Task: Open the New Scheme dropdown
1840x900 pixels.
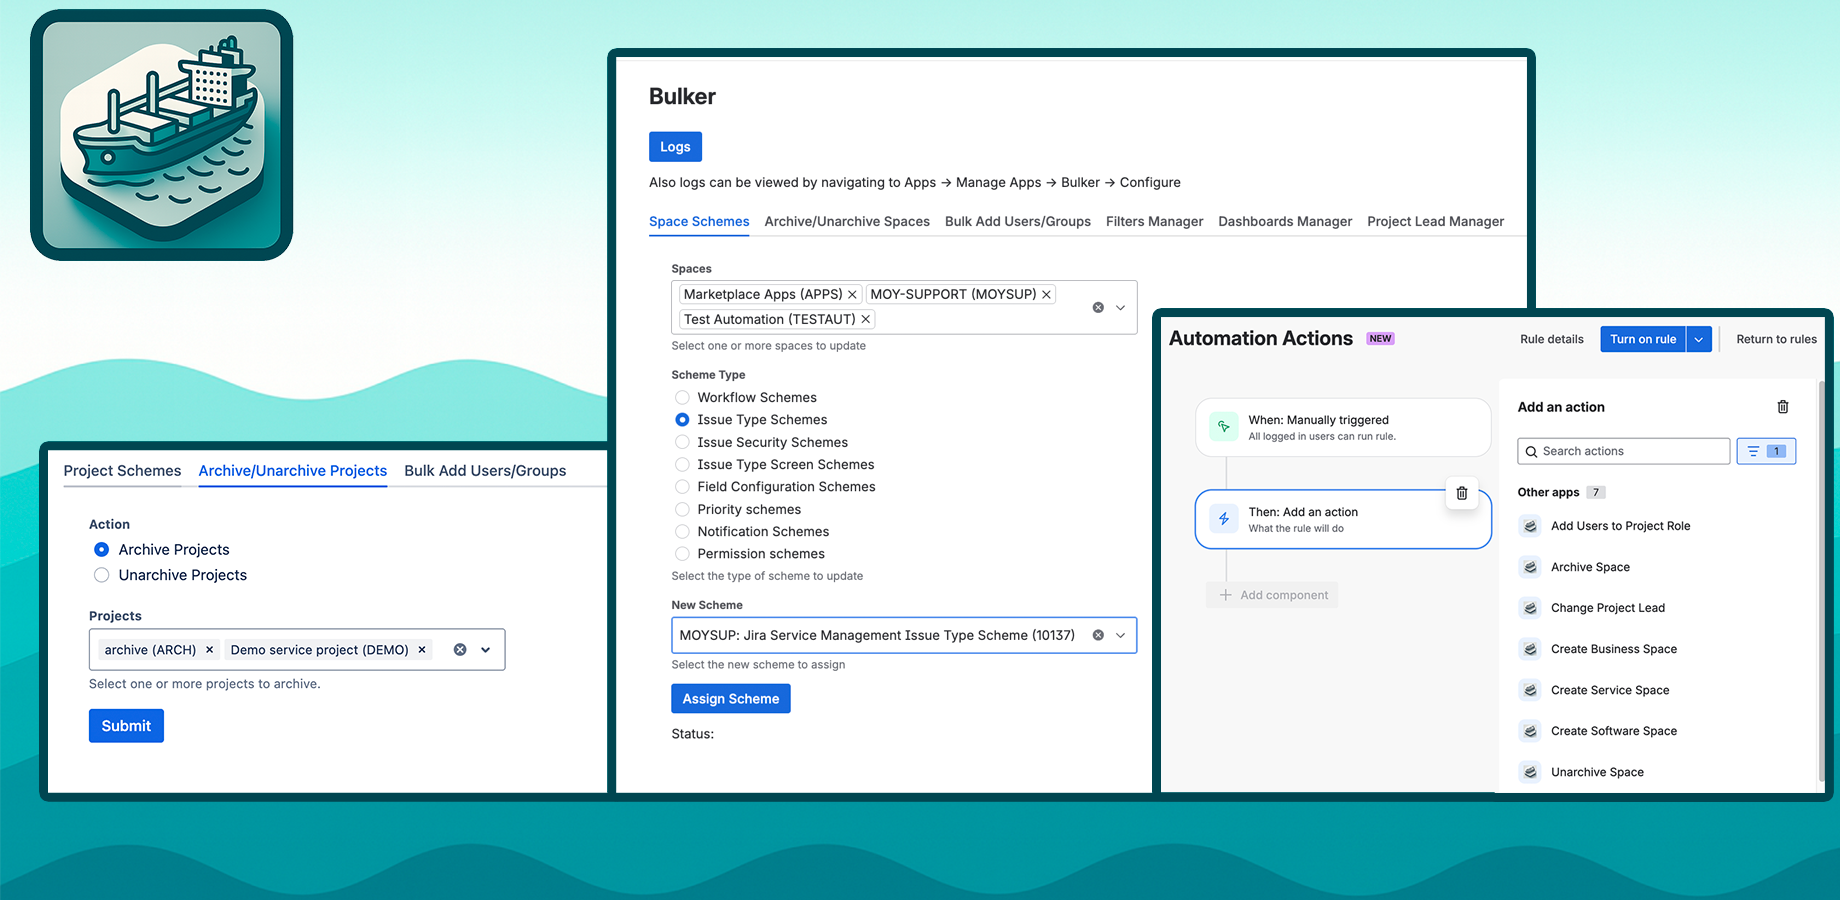Action: (1120, 635)
